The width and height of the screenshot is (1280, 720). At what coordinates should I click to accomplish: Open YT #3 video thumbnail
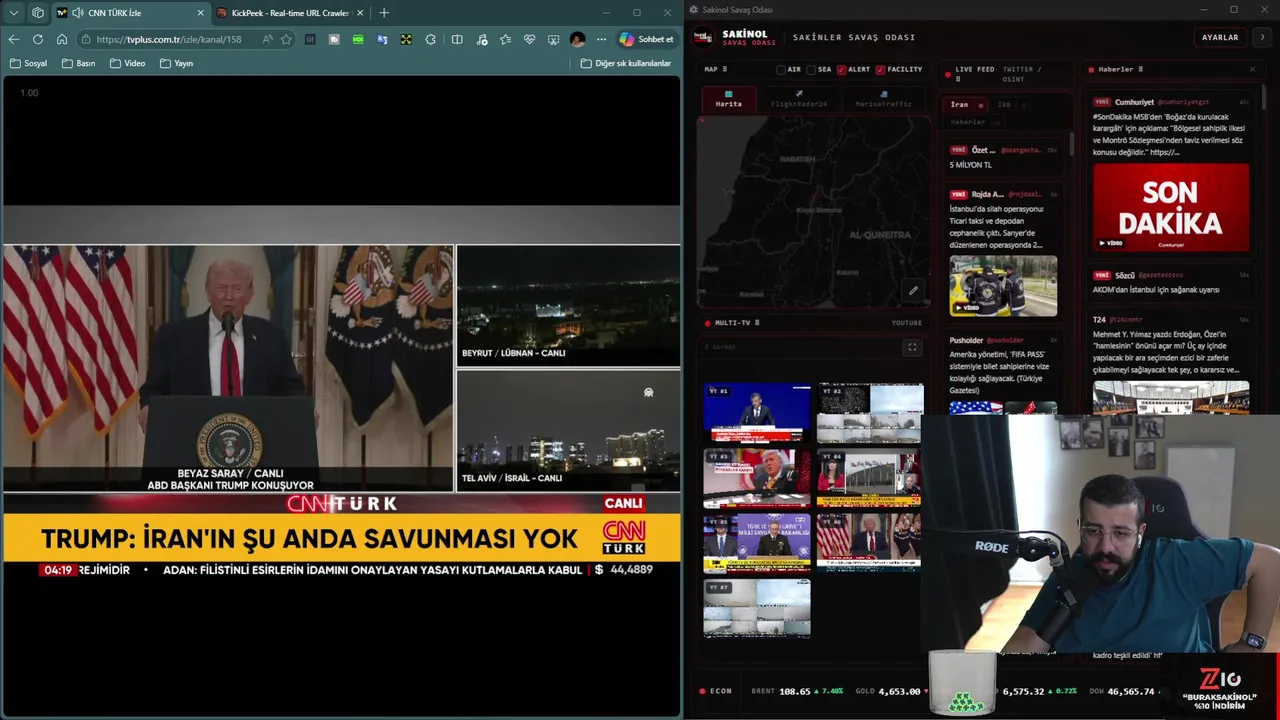757,477
